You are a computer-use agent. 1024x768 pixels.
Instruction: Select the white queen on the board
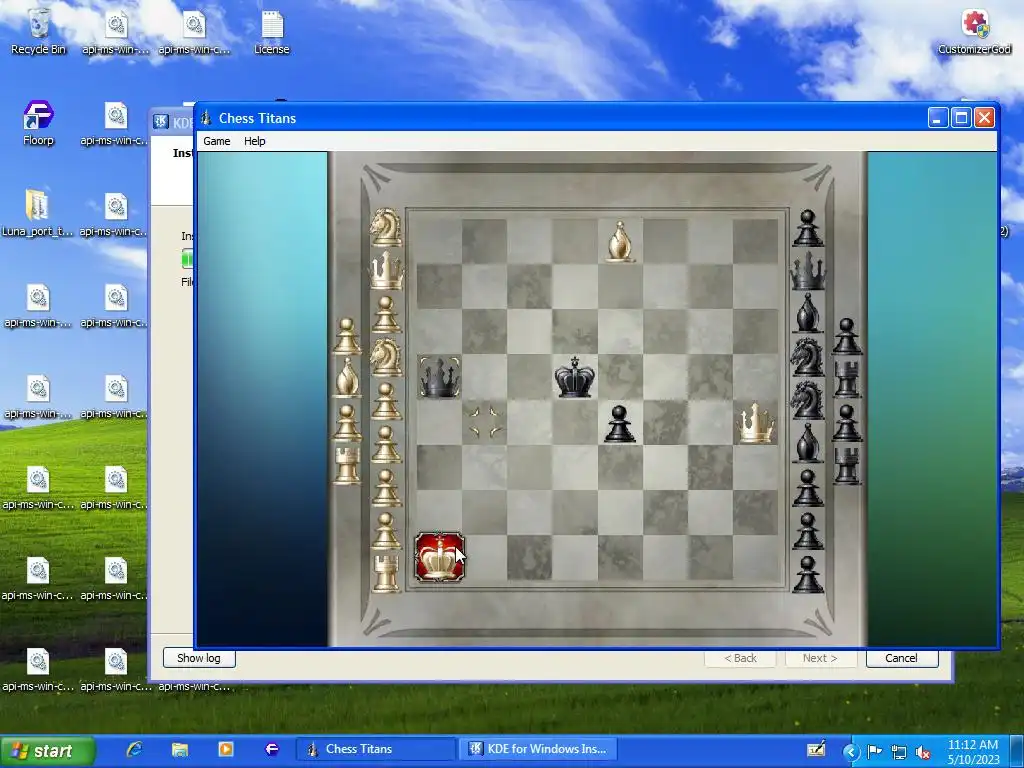point(756,423)
